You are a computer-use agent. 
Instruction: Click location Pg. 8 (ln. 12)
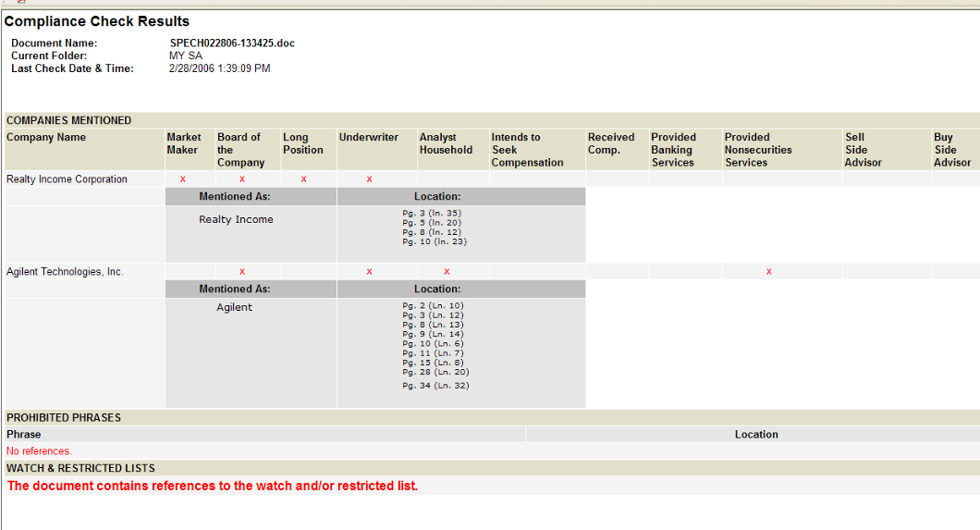(x=432, y=232)
